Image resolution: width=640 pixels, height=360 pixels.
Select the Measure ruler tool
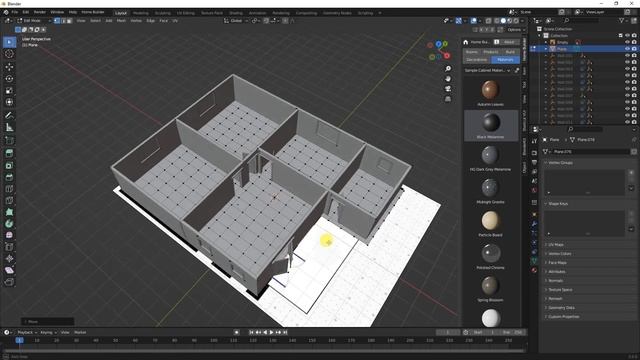9,128
